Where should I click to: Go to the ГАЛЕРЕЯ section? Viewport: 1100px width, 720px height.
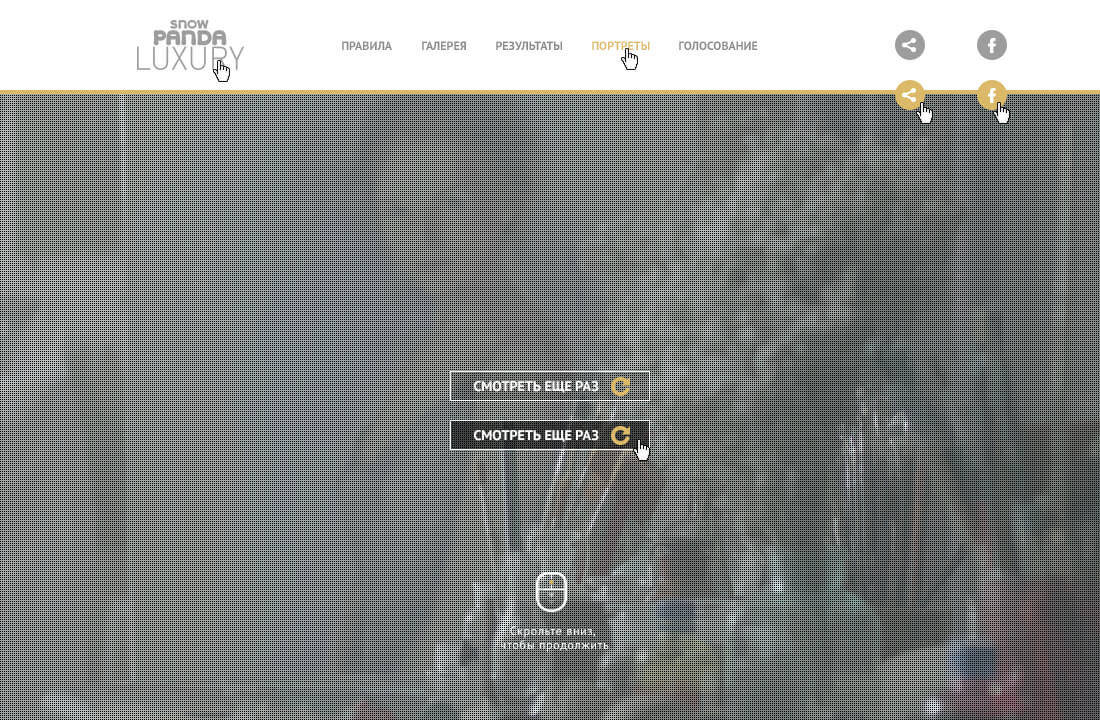coord(443,46)
